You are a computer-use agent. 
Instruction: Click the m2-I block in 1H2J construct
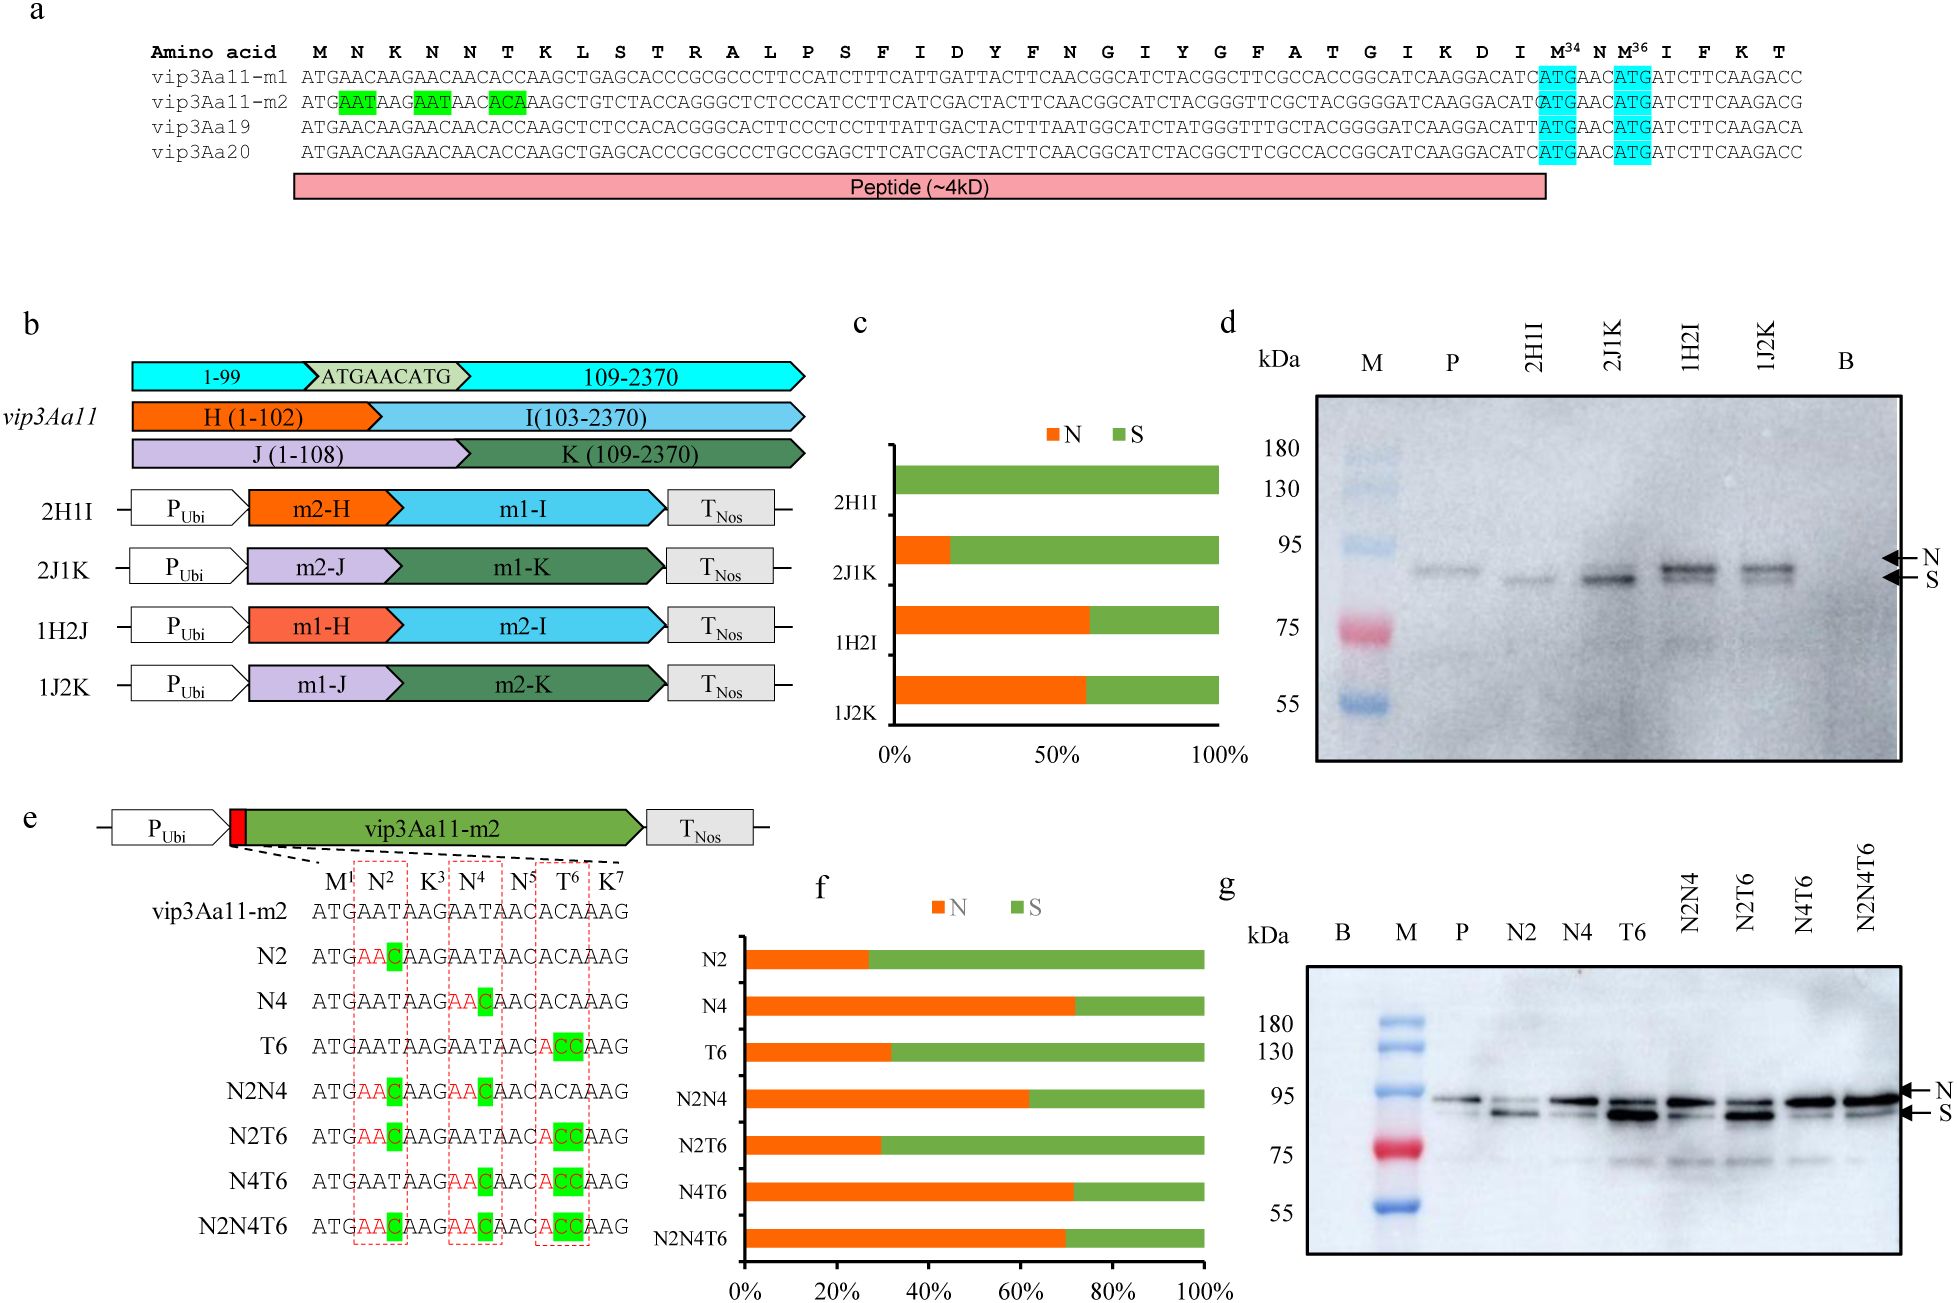pos(524,626)
